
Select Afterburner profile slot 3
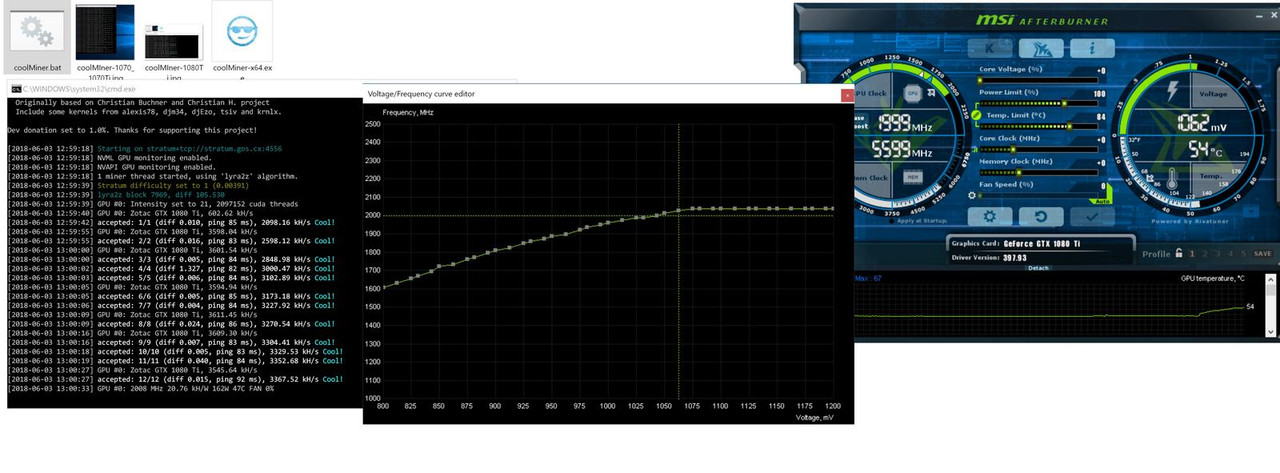tap(1217, 253)
